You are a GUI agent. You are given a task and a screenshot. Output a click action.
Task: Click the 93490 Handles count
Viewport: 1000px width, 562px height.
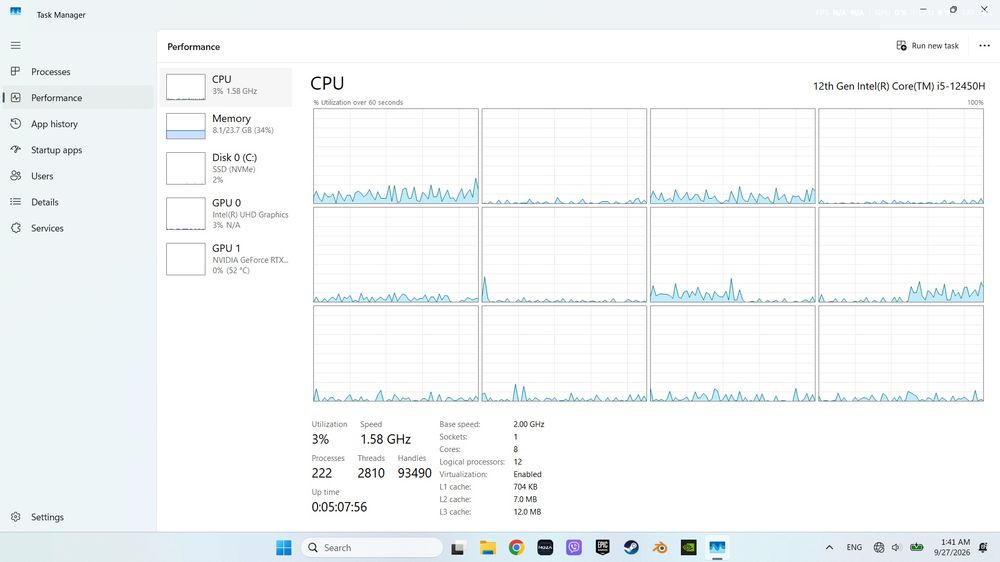click(415, 473)
